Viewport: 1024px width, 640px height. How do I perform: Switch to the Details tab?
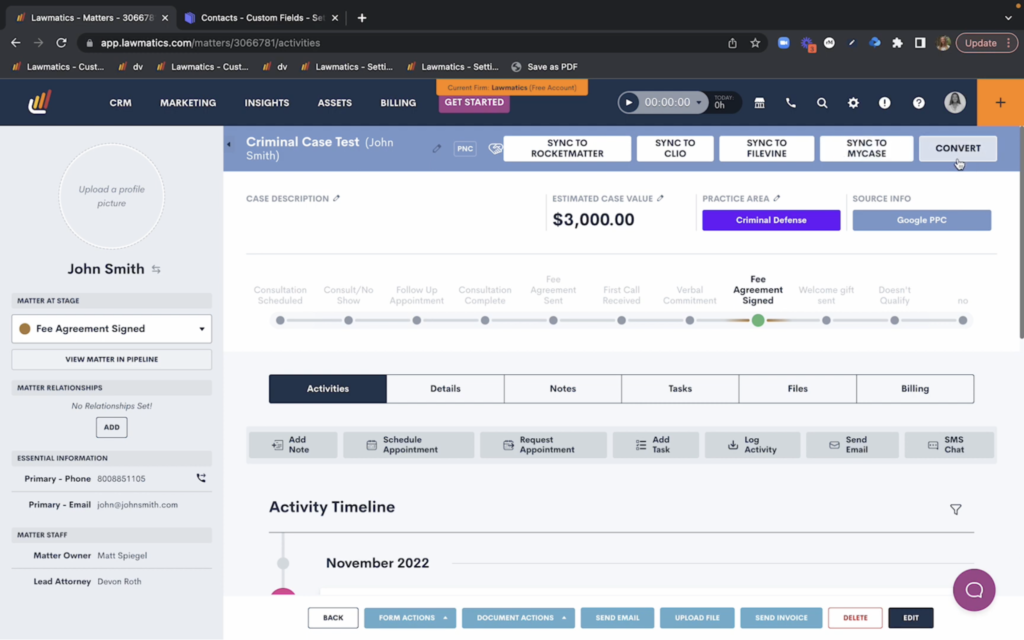[445, 389]
